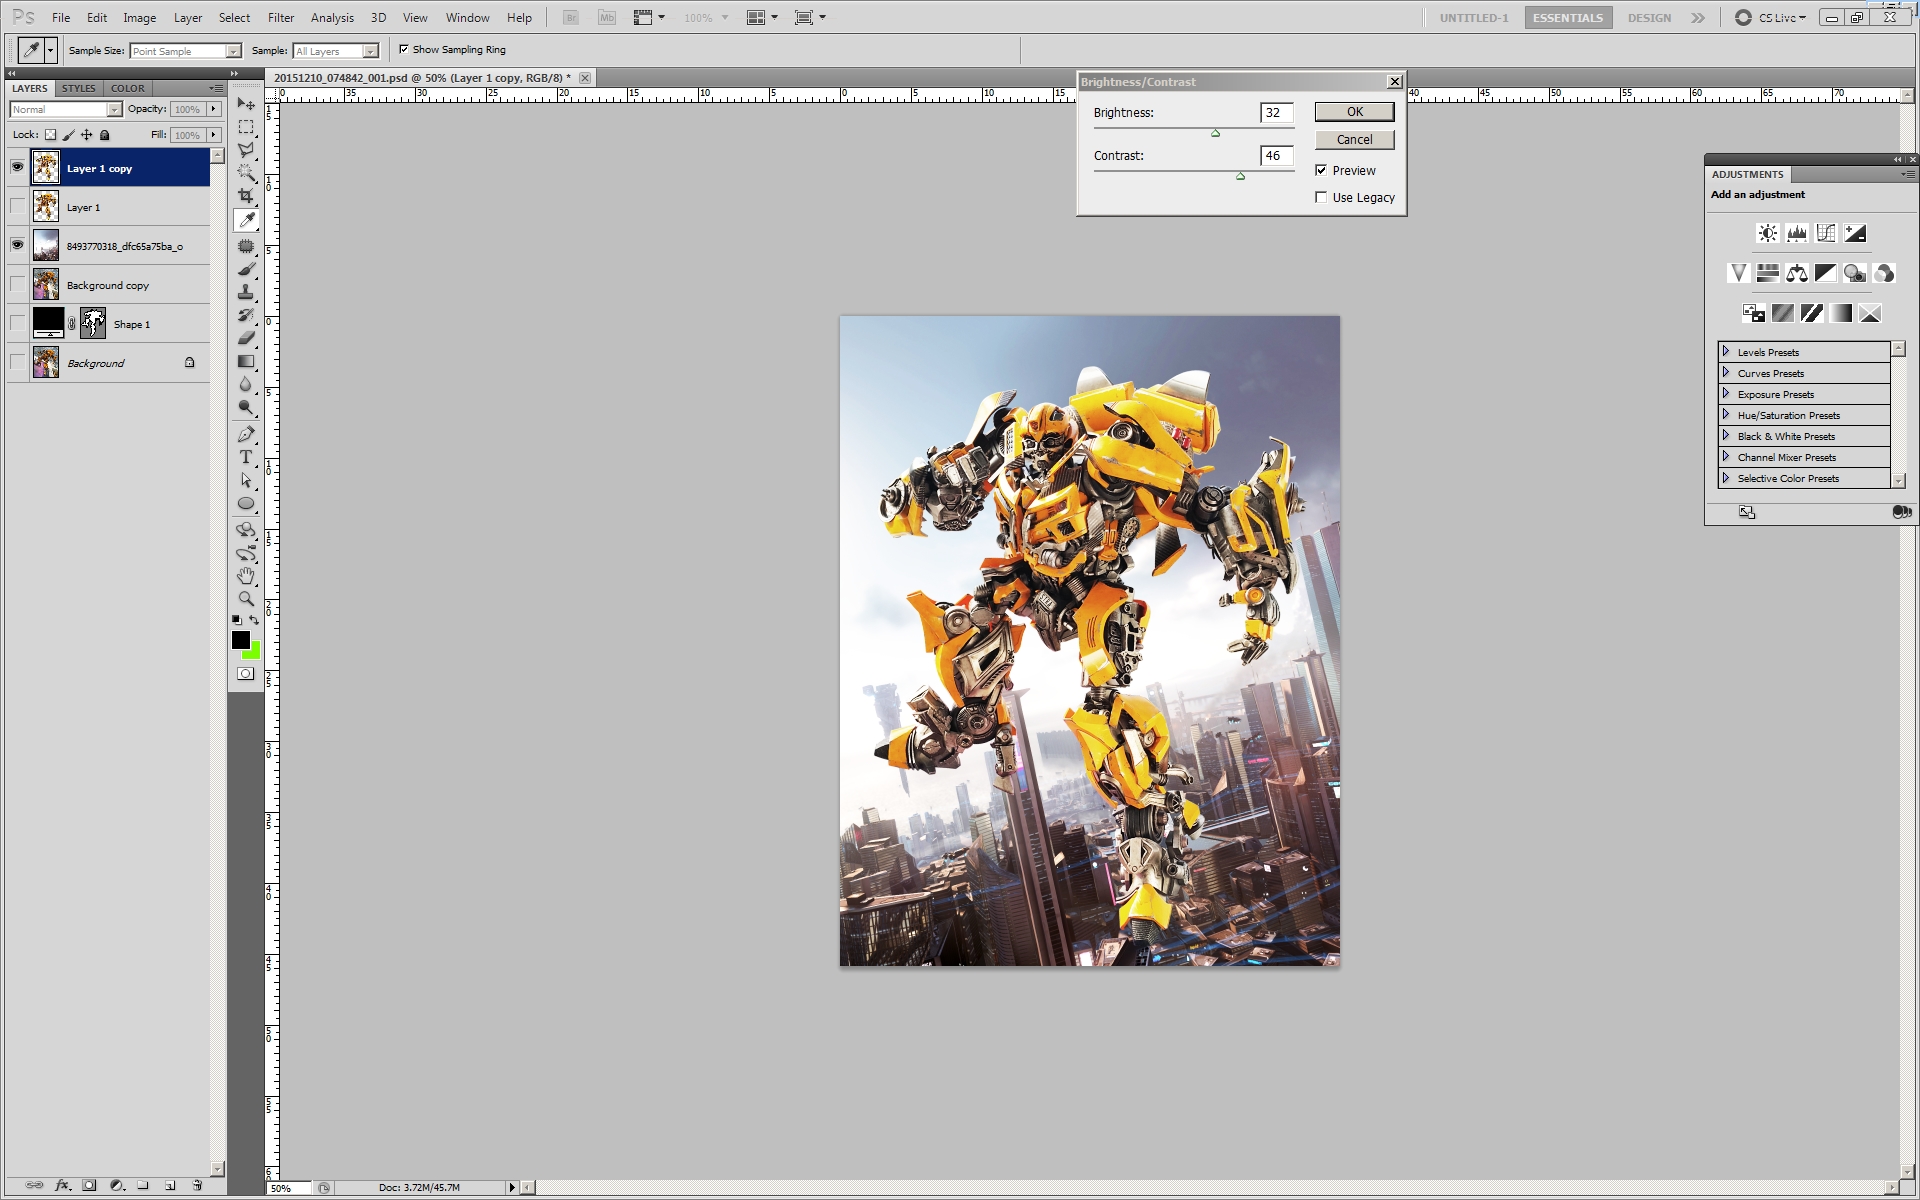Click OK in Brightness/Contrast dialog
The image size is (1920, 1200).
[x=1354, y=112]
